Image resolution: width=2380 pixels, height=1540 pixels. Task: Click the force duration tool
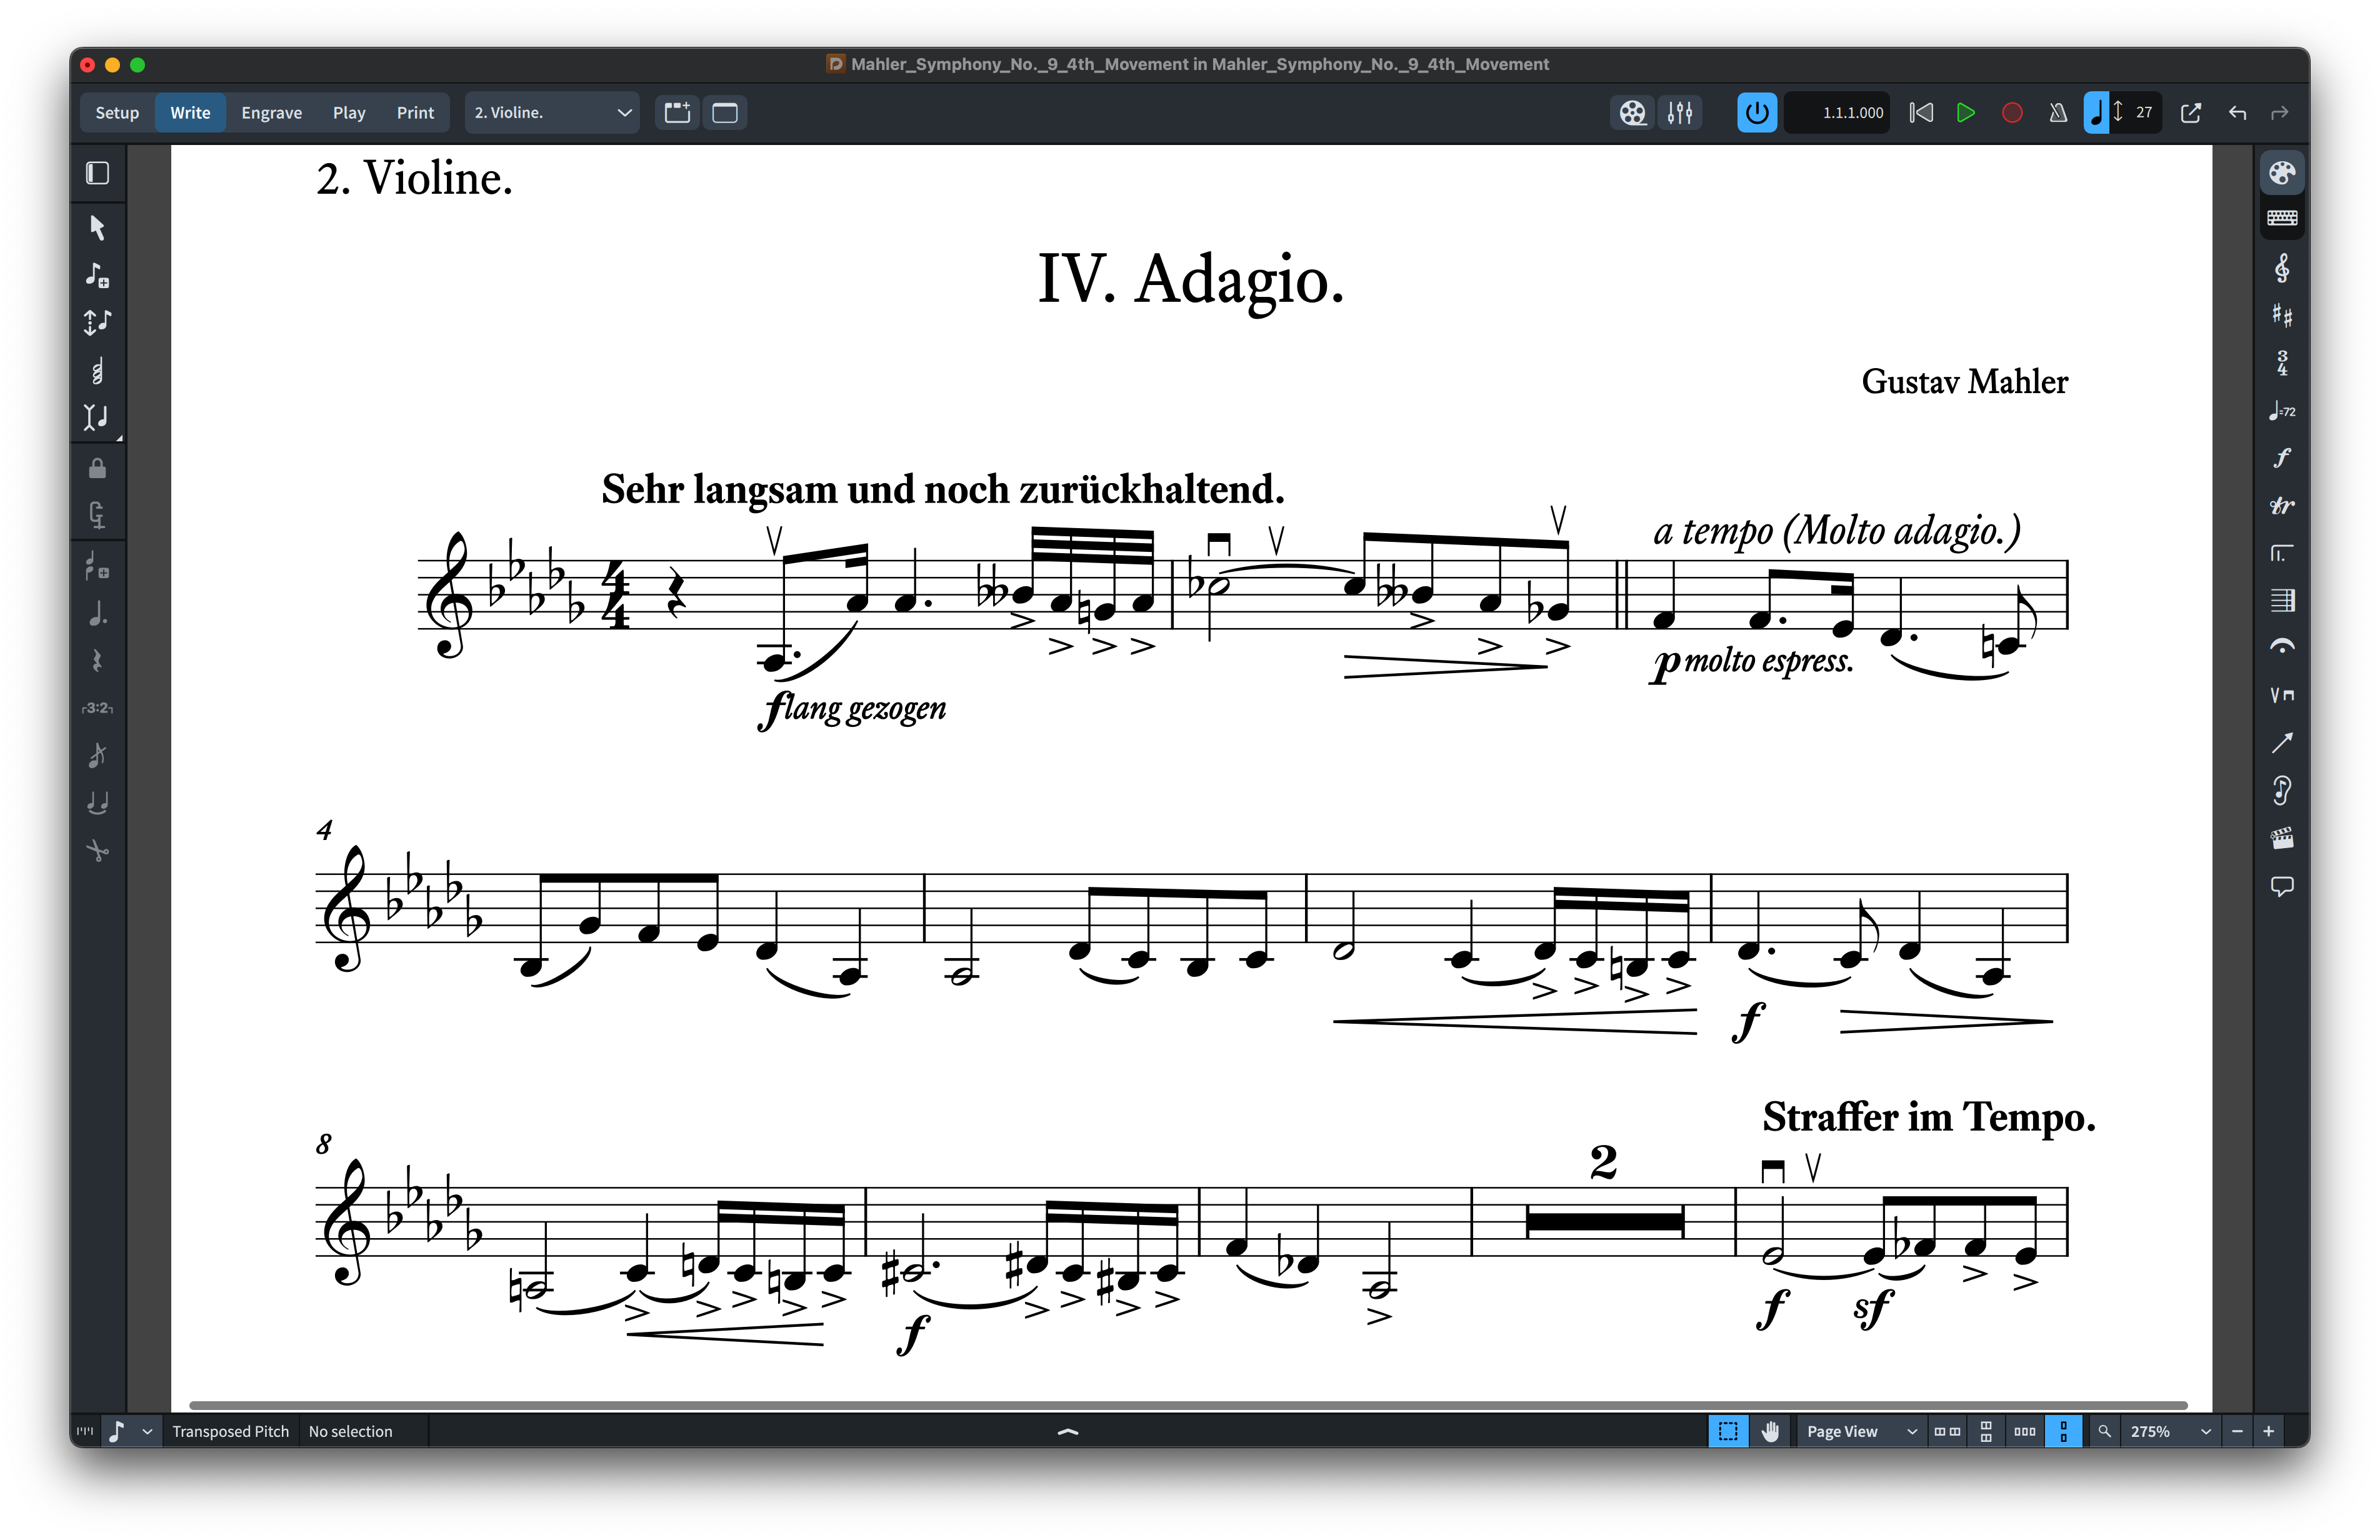tap(97, 515)
